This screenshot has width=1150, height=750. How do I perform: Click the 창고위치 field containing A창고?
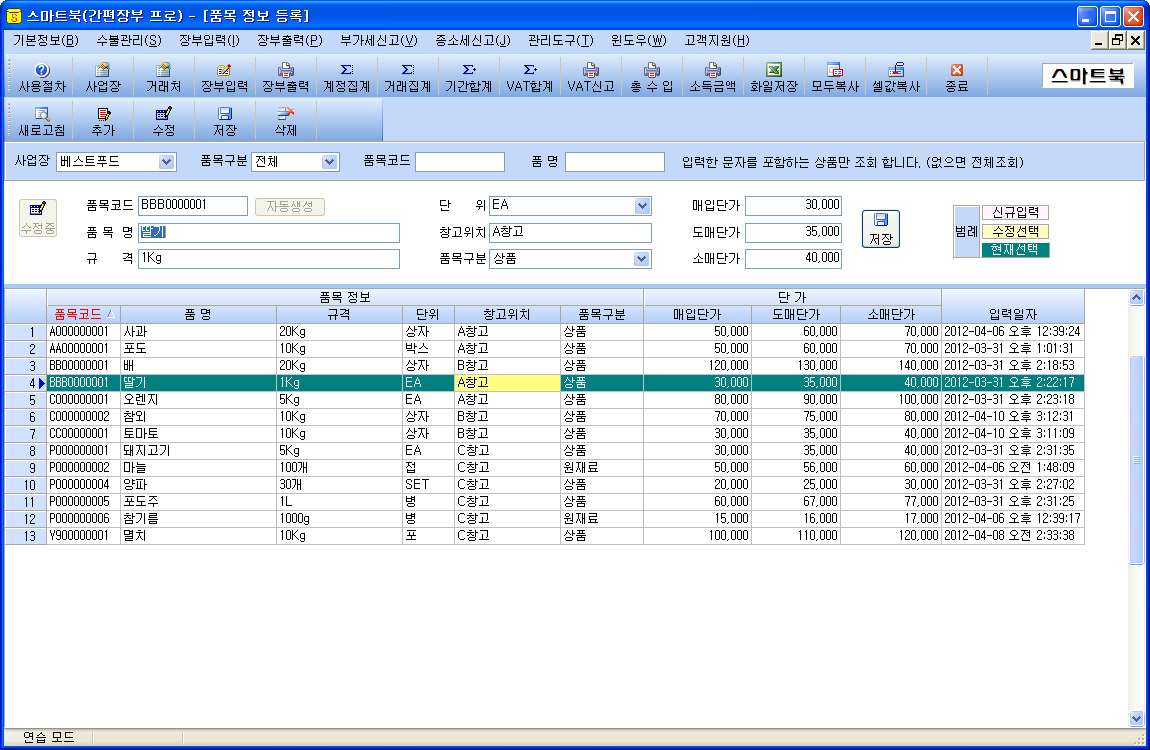570,232
